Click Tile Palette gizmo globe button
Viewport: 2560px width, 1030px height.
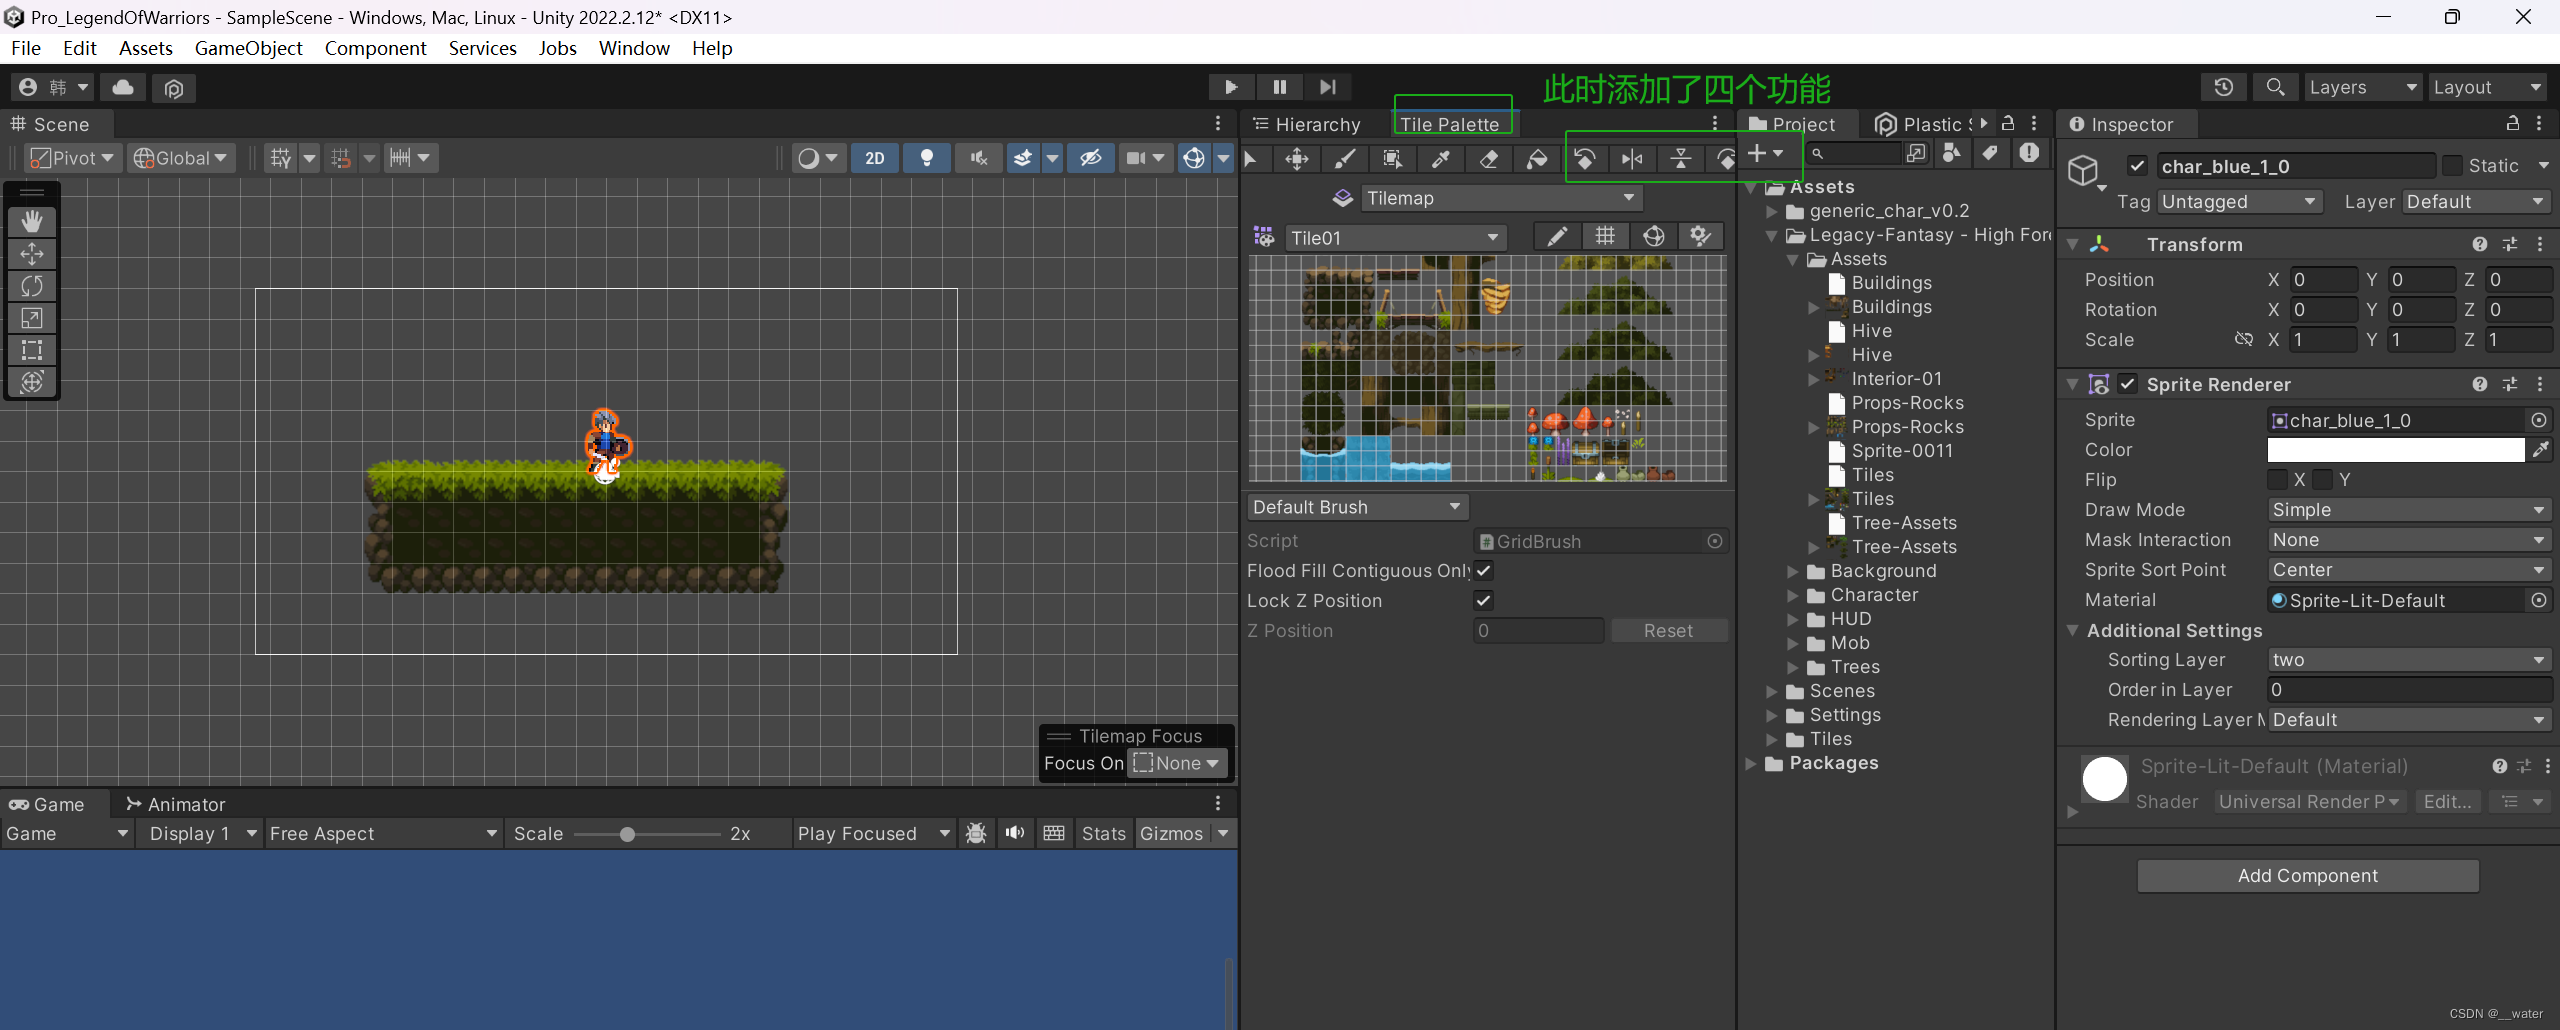(x=1654, y=236)
